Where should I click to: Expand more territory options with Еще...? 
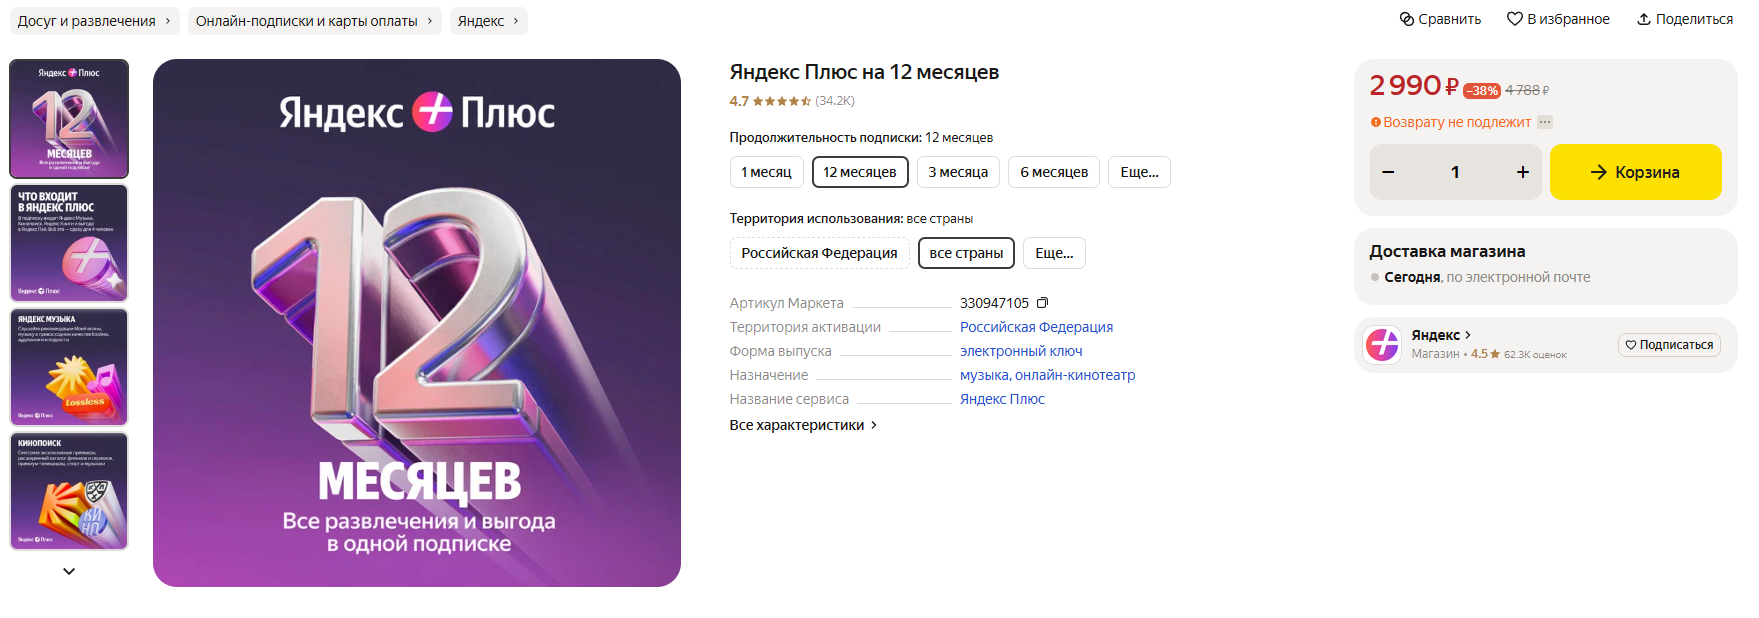[1054, 253]
